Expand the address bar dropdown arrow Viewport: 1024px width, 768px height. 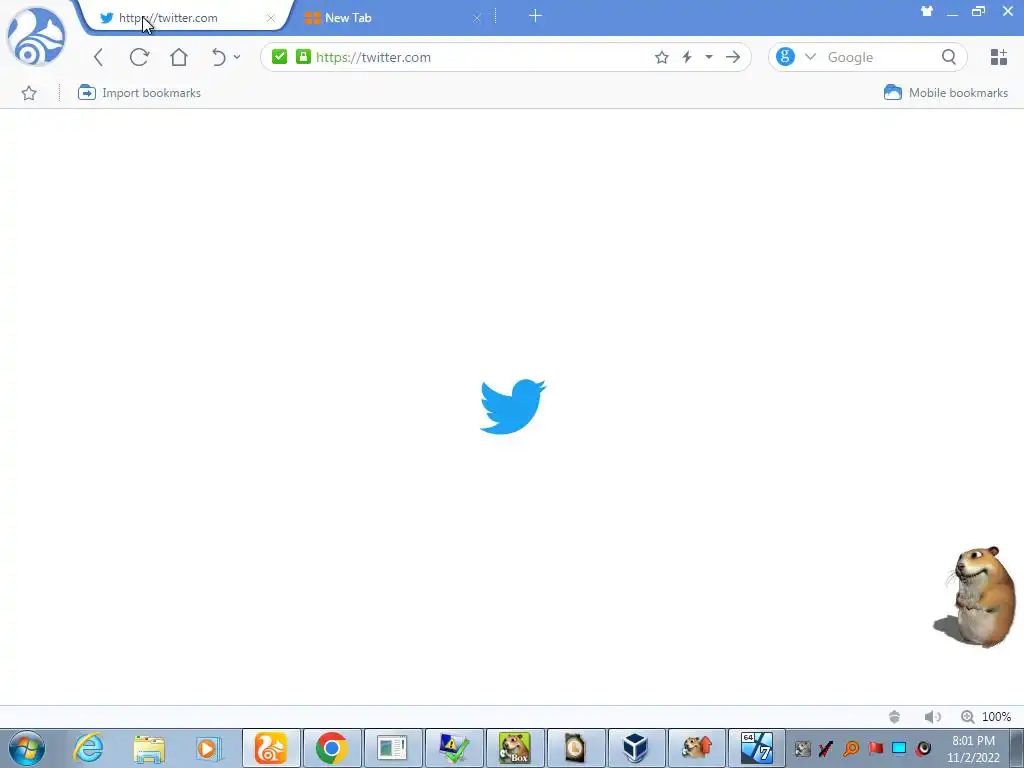[709, 57]
